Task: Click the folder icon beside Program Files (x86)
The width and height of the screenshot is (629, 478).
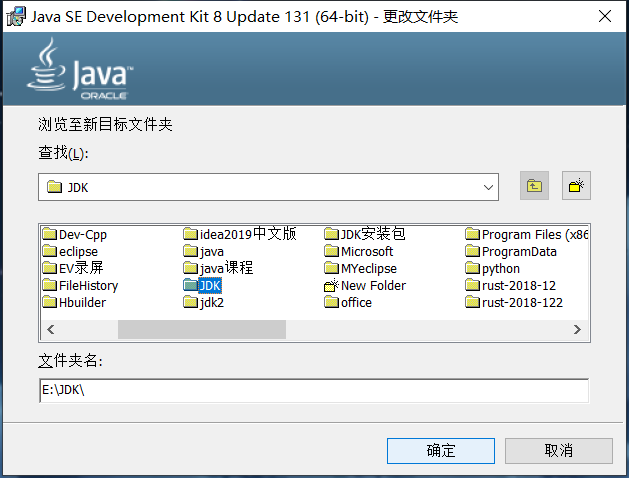Action: [x=473, y=234]
